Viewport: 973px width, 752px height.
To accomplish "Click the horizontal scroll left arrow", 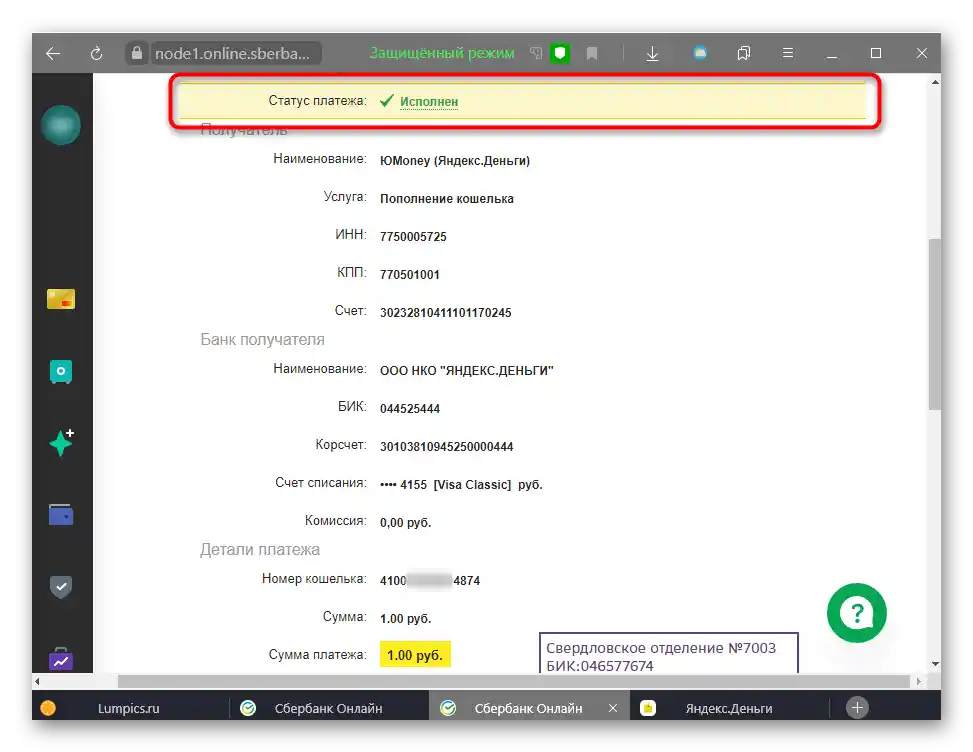I will [x=38, y=681].
